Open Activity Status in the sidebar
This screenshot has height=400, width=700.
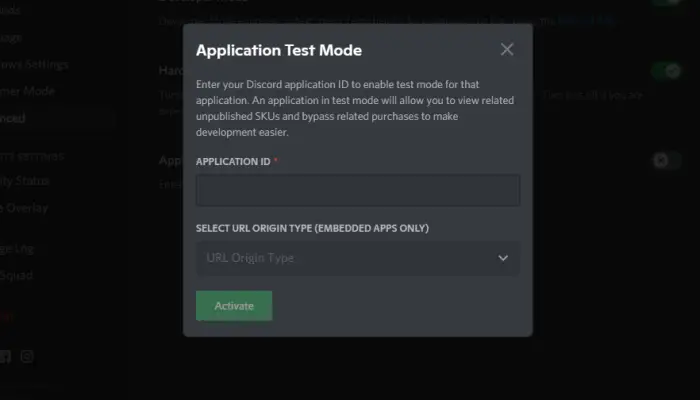pyautogui.click(x=24, y=181)
